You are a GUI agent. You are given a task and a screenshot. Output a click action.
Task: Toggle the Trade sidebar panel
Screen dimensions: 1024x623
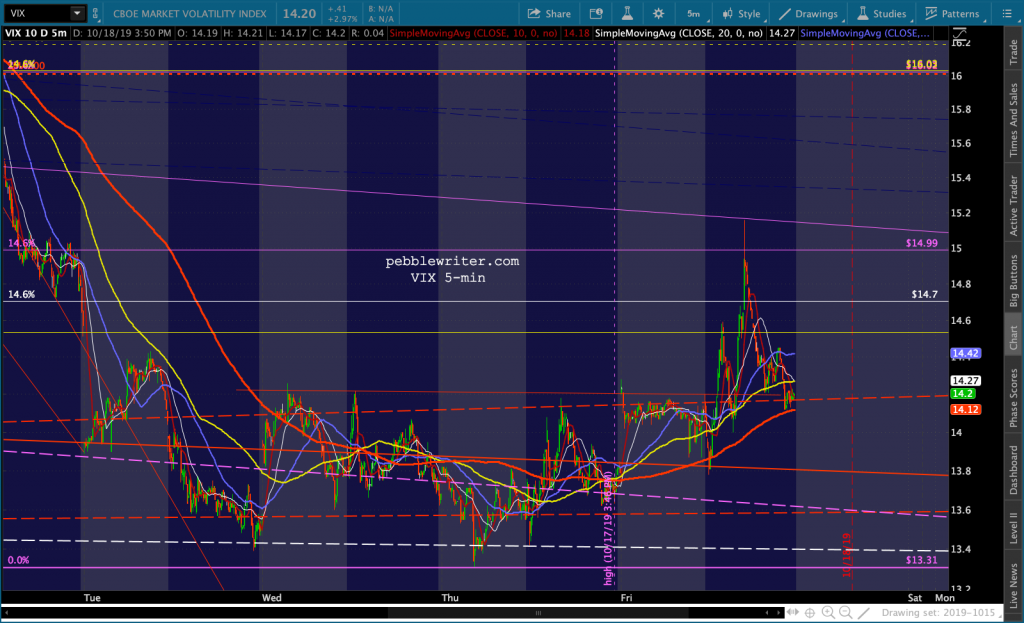pos(1013,47)
